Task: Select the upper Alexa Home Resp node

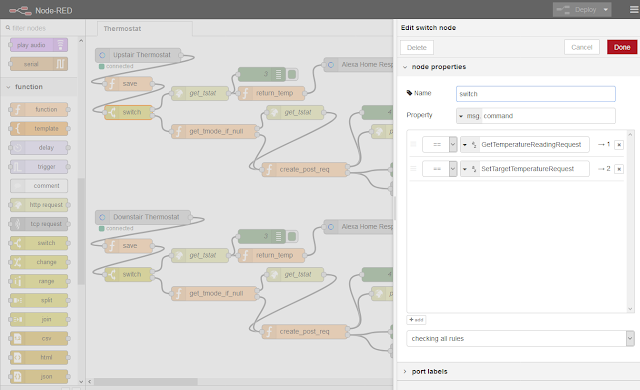Action: (359, 64)
